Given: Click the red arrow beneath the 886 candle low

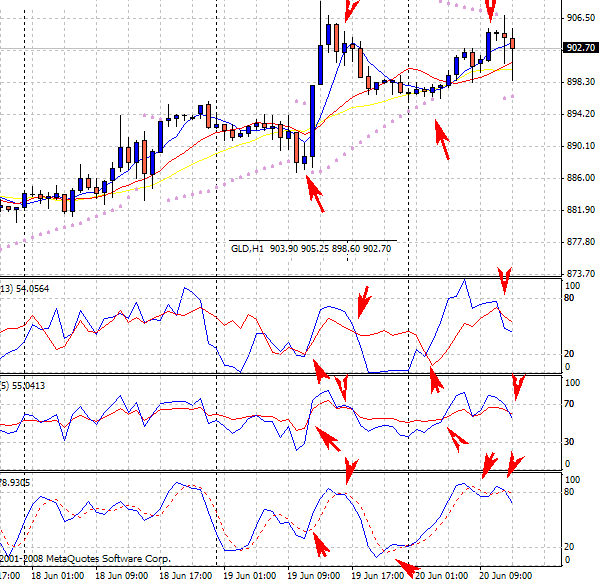Looking at the screenshot, I should tap(316, 192).
